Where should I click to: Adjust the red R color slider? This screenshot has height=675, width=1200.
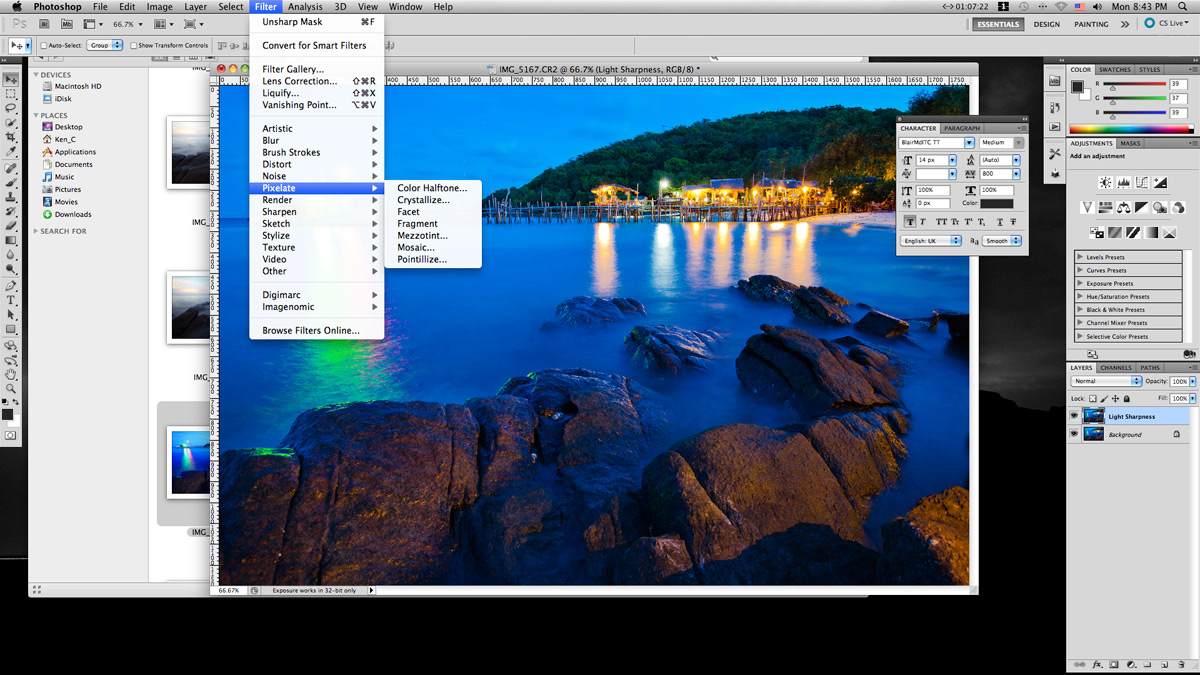pyautogui.click(x=1113, y=88)
